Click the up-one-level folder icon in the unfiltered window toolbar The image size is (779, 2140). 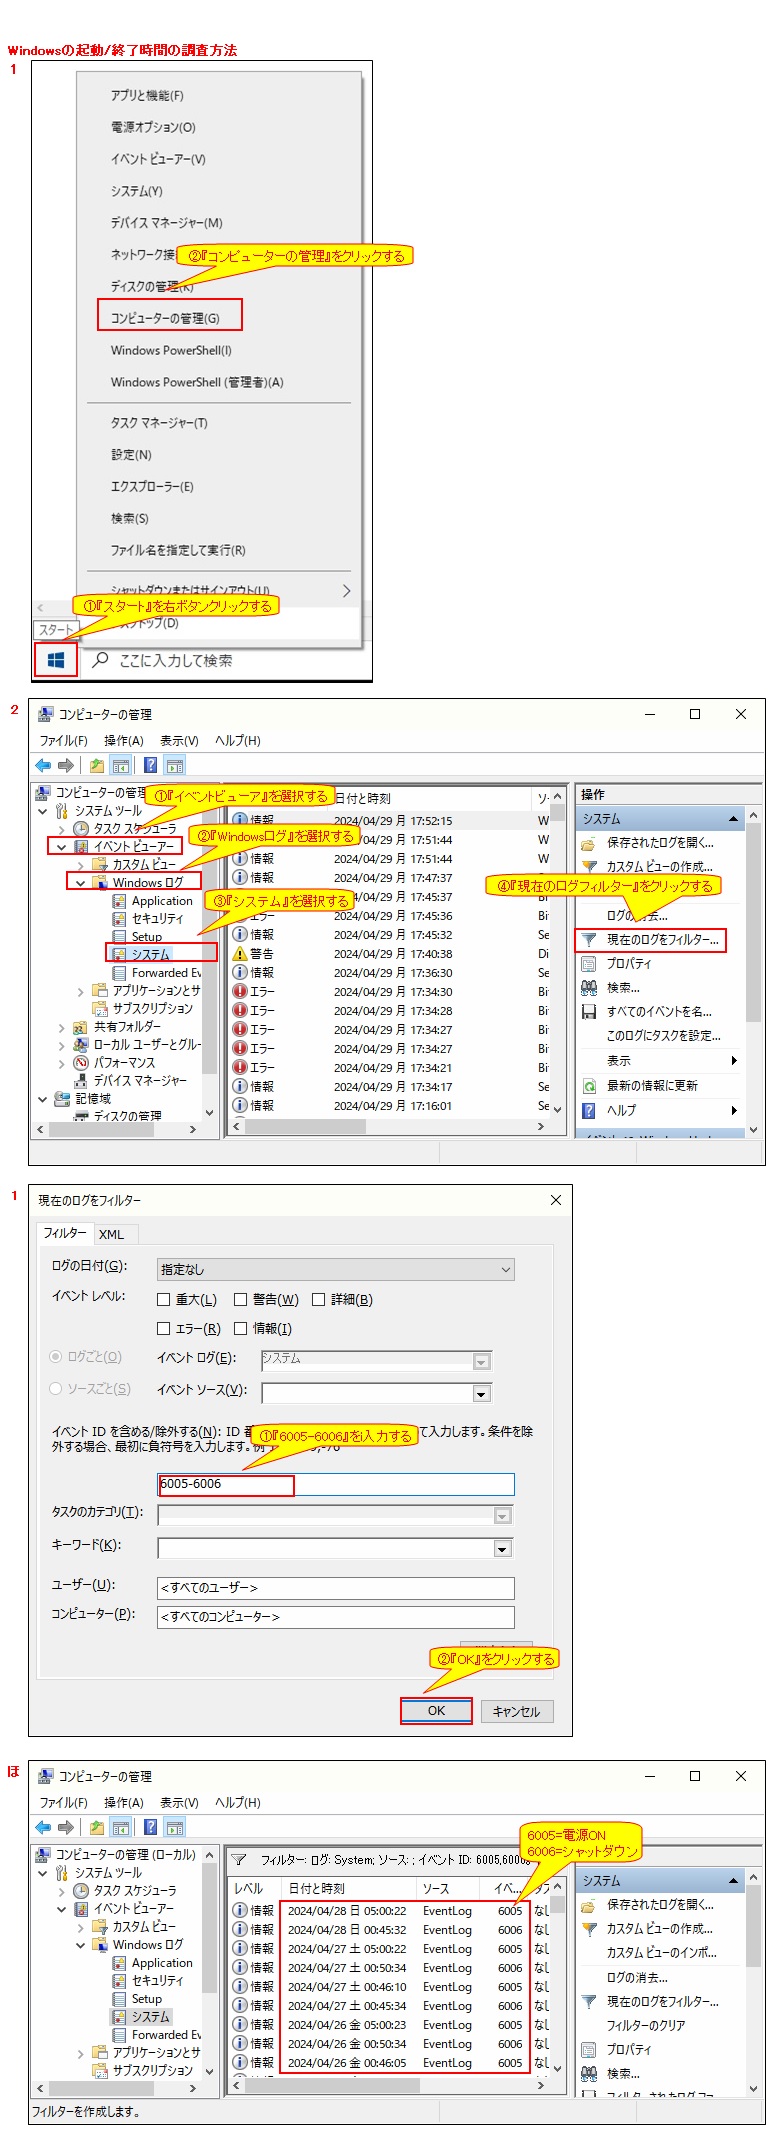(x=96, y=765)
